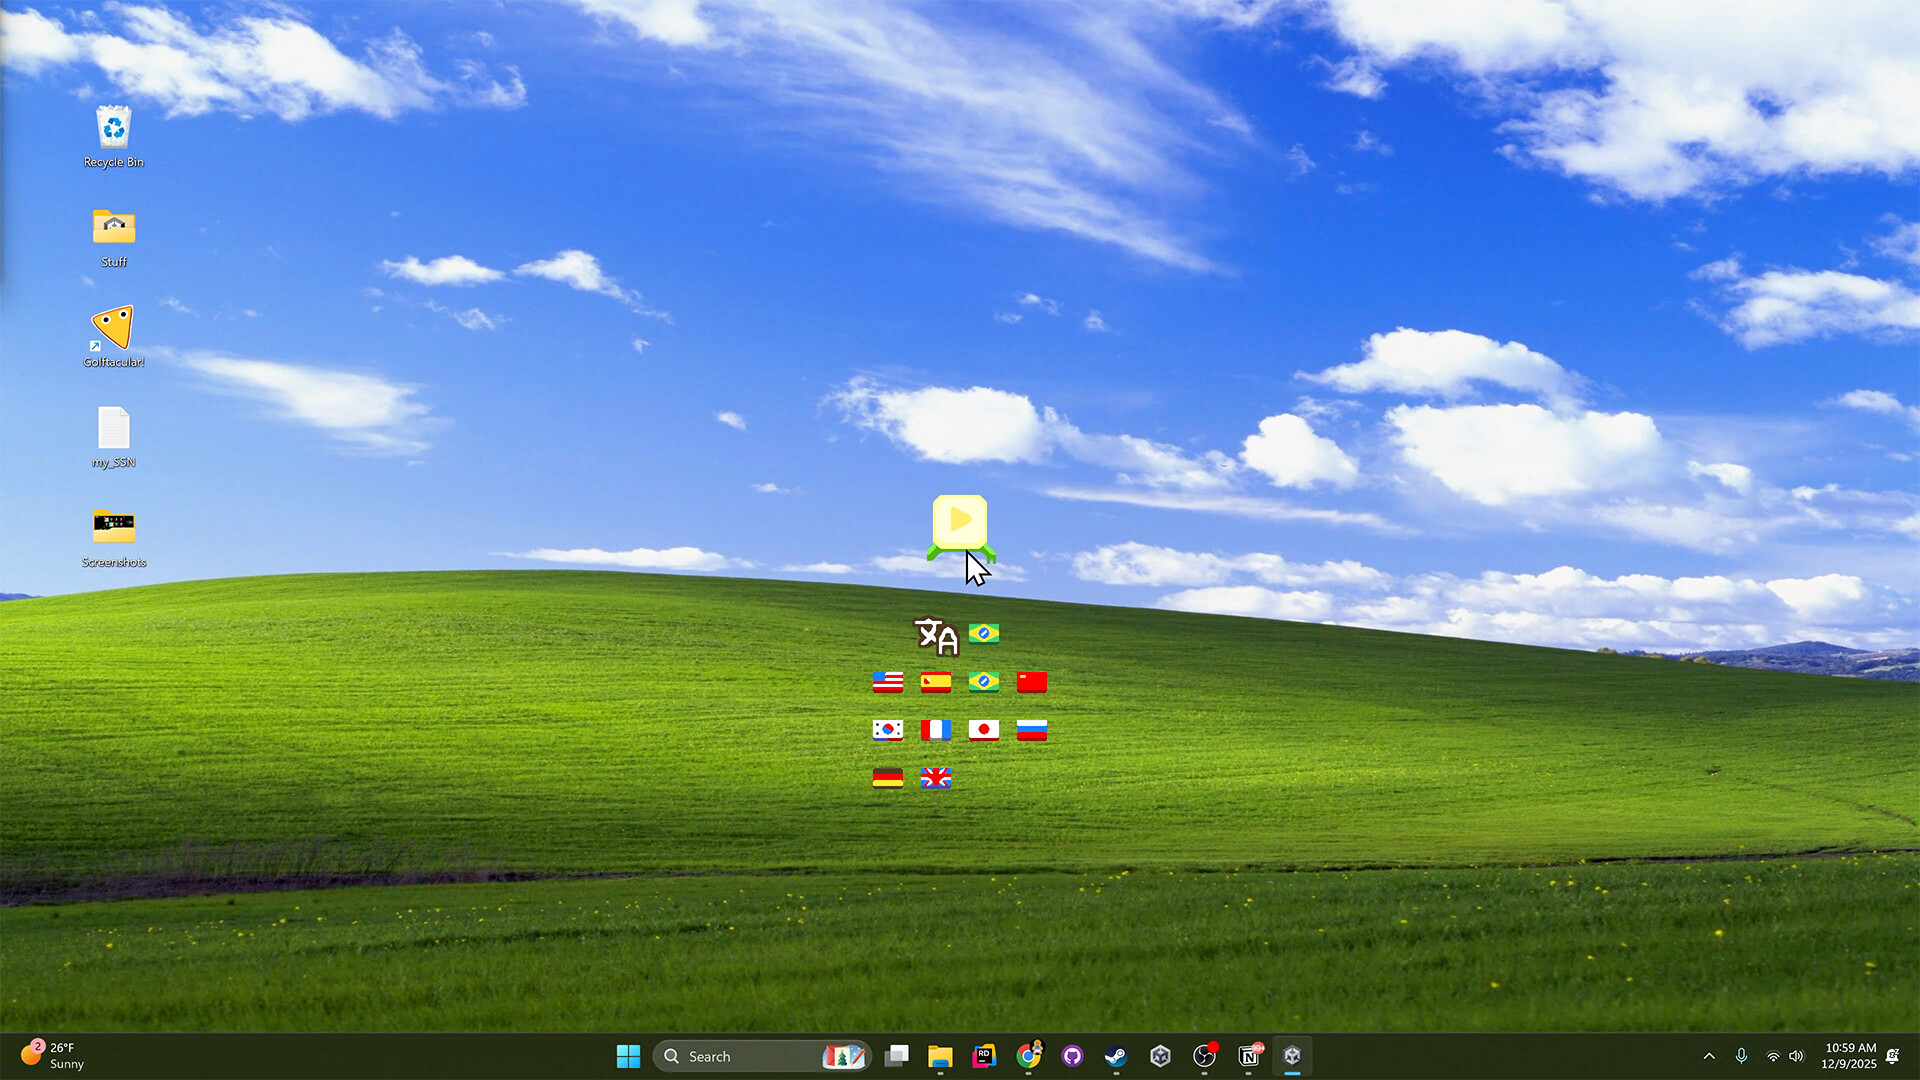Open Steam from the taskbar
Viewport: 1920px width, 1080px height.
click(1115, 1055)
